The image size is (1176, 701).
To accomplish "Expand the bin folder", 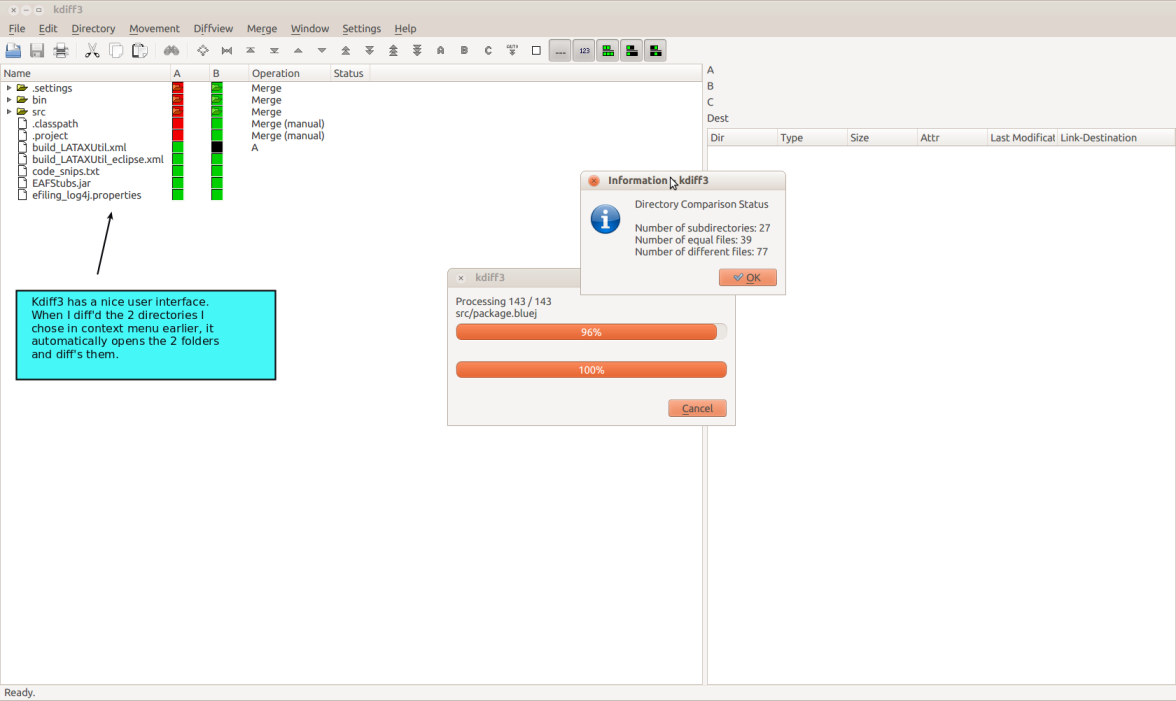I will point(9,100).
